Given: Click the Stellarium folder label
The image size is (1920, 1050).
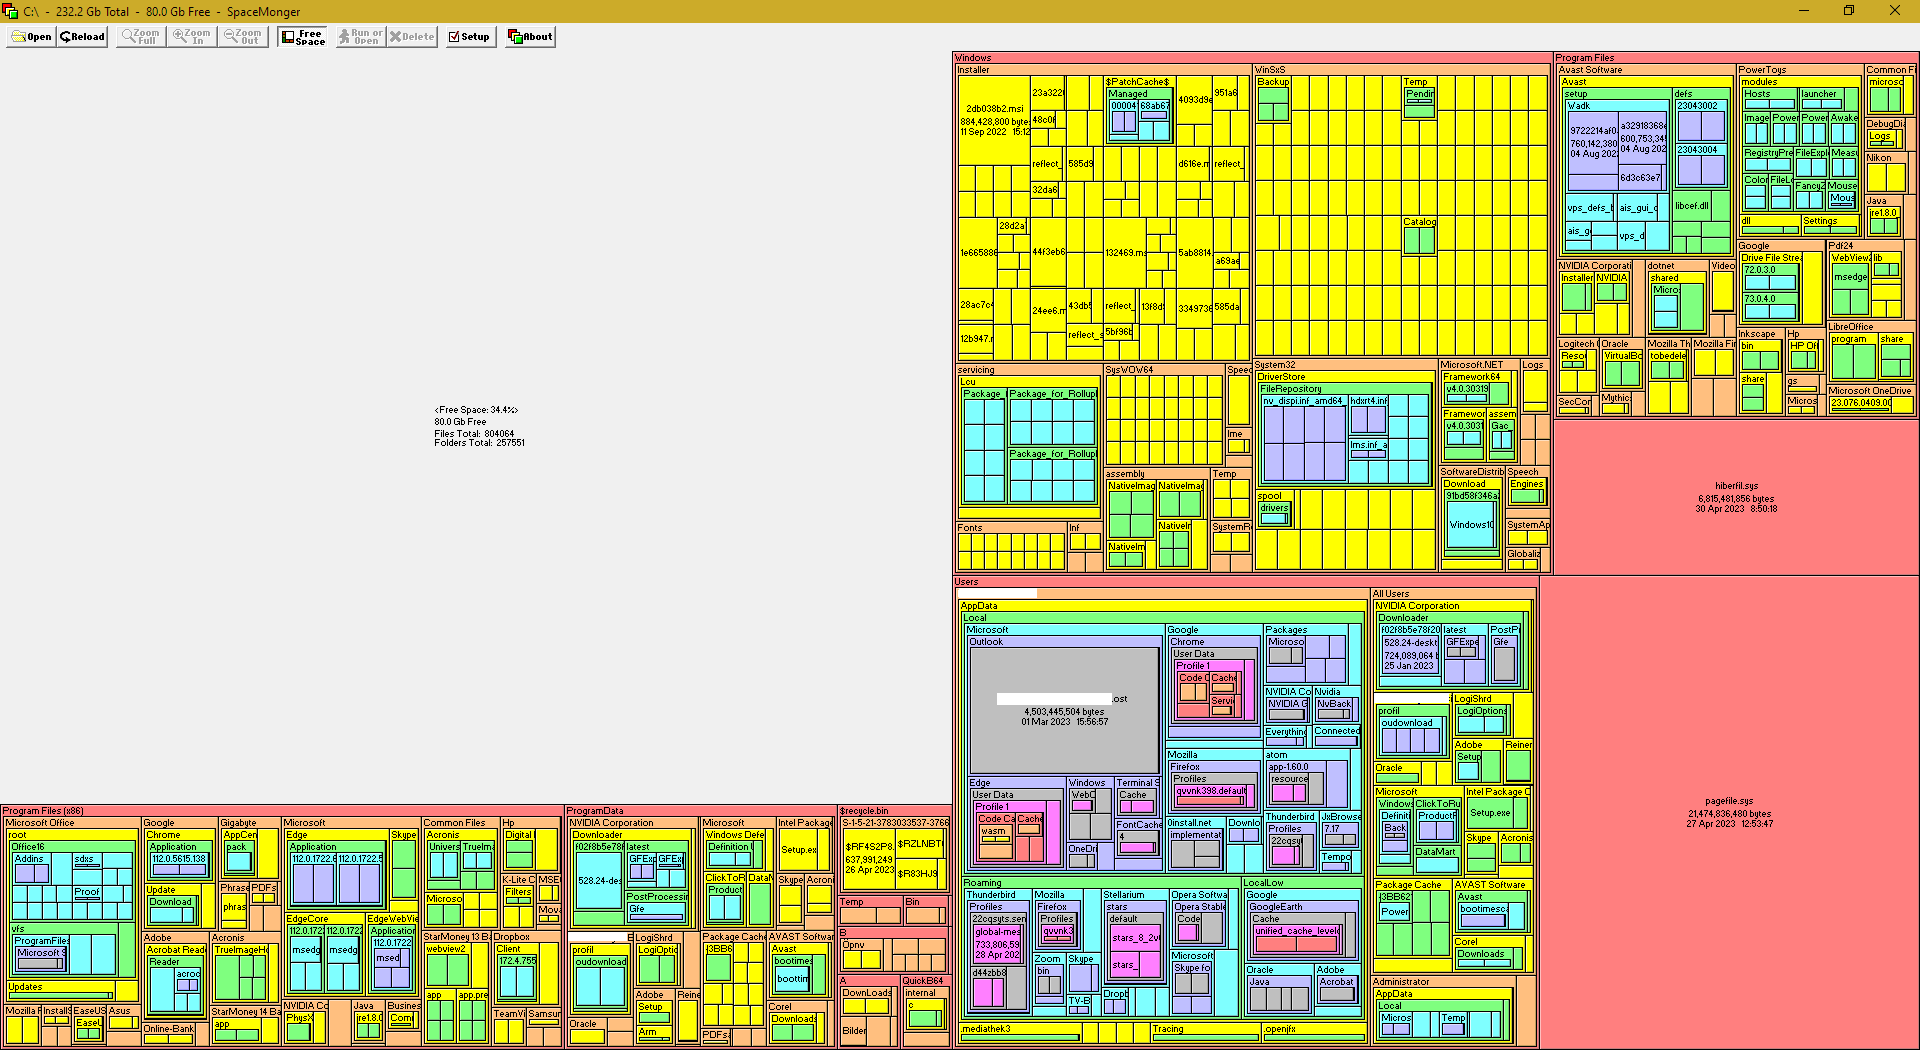Looking at the screenshot, I should [x=1124, y=895].
